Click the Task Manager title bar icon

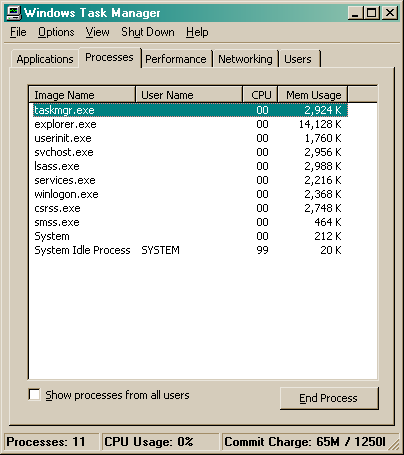pyautogui.click(x=14, y=13)
